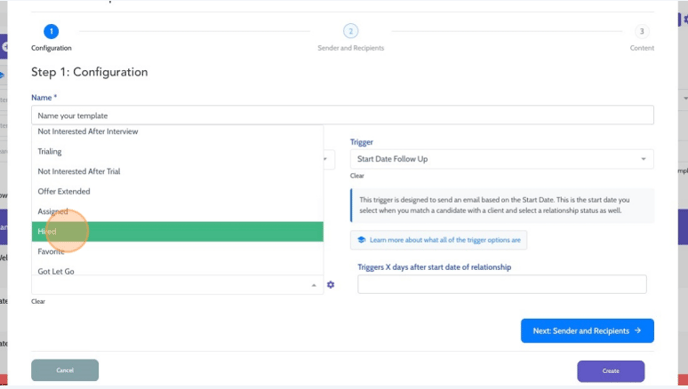688x389 pixels.
Task: Click step 1 Configuration circle
Action: [x=51, y=31]
